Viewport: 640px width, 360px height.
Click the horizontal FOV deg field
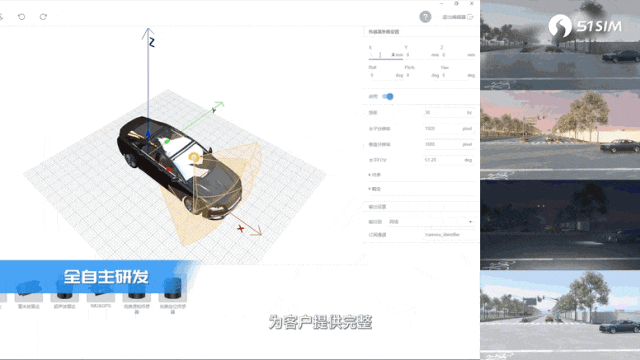[449, 160]
